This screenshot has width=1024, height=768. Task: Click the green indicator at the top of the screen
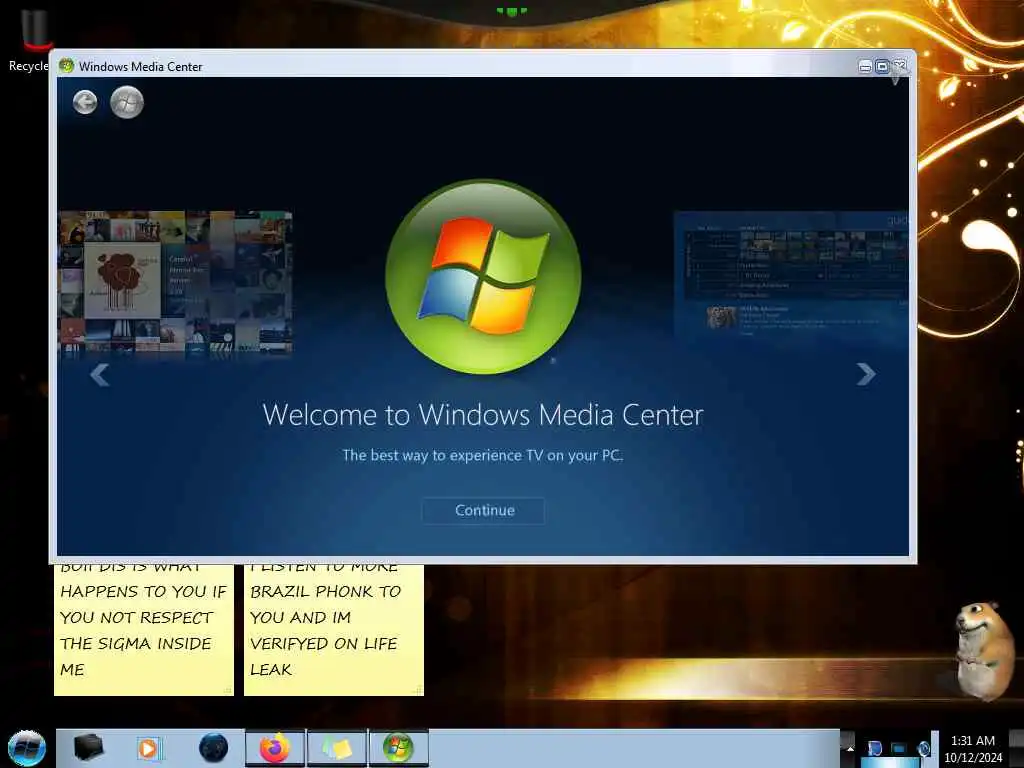point(511,11)
